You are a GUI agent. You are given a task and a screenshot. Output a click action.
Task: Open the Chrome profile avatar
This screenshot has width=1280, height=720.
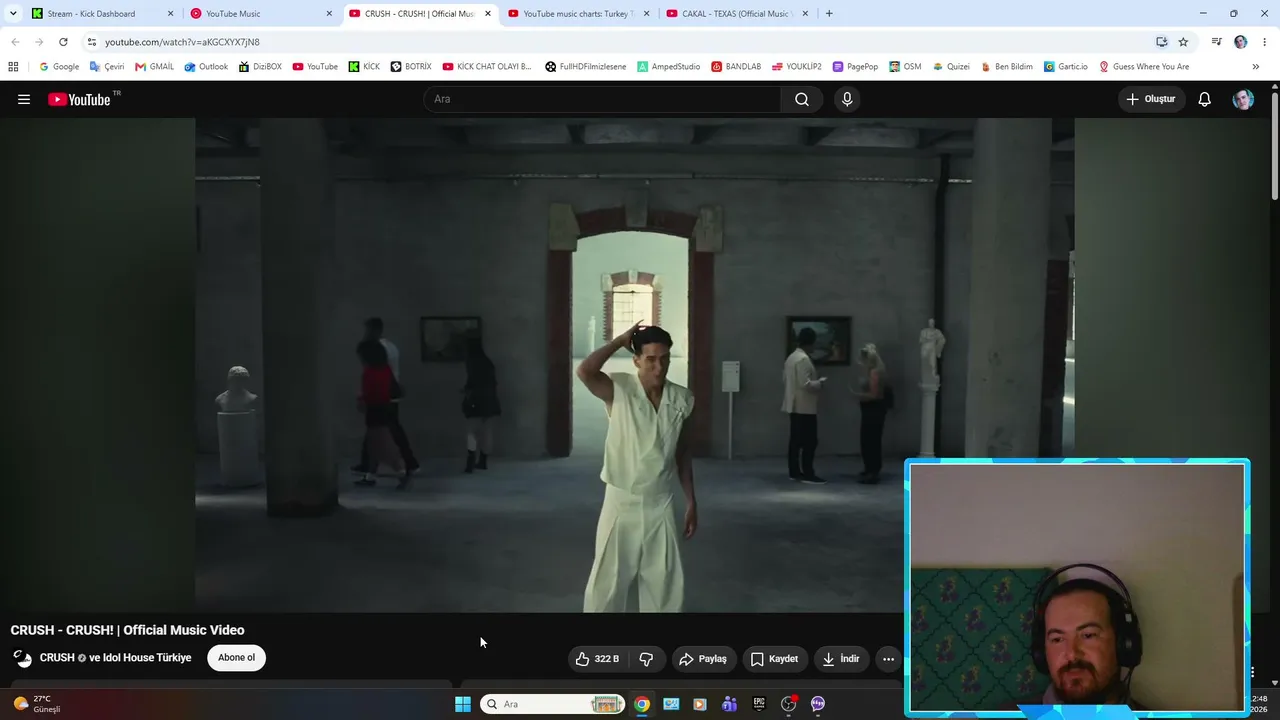coord(1240,42)
